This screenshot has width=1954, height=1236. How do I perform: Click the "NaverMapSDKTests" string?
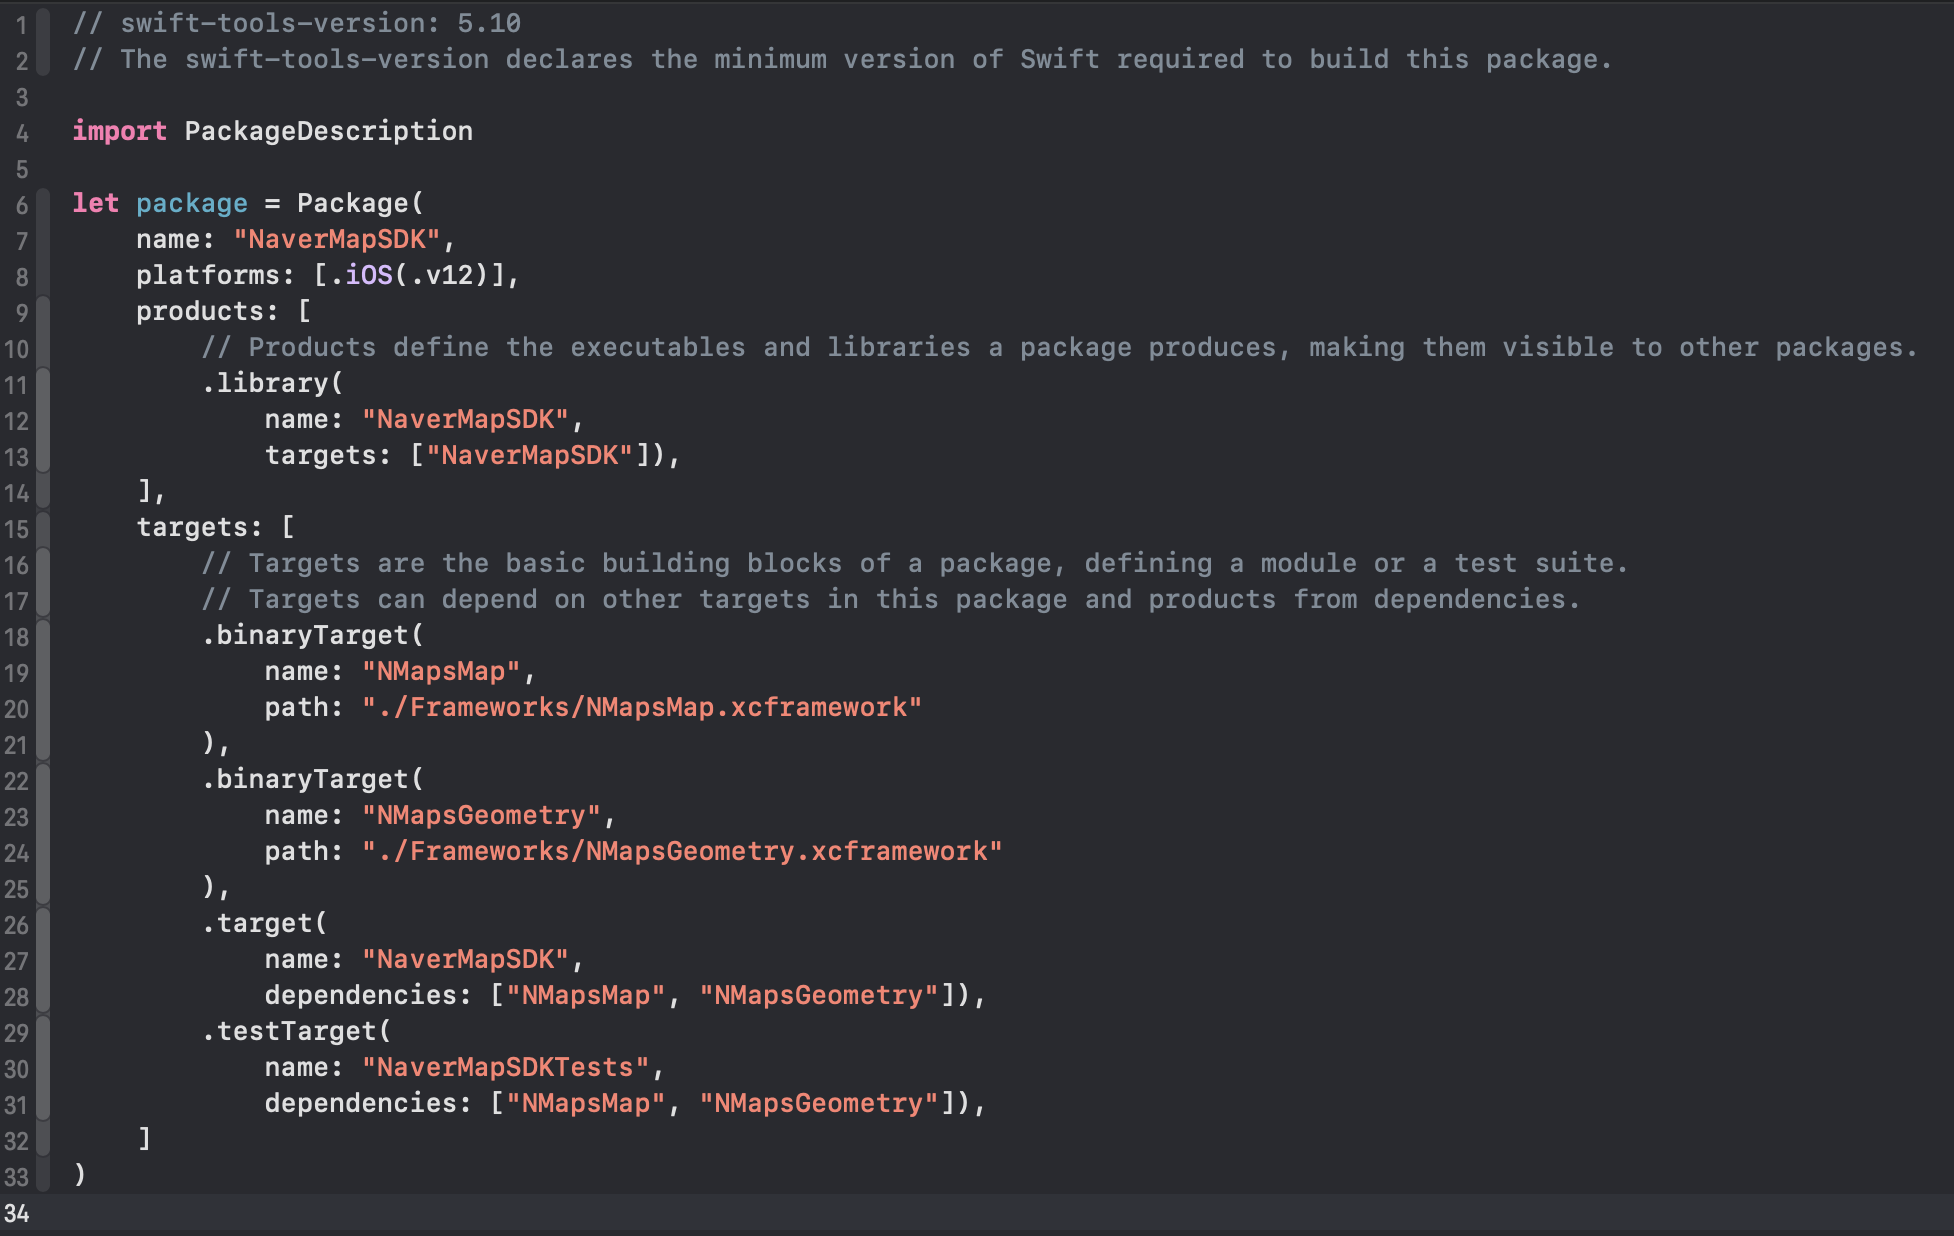click(505, 1067)
